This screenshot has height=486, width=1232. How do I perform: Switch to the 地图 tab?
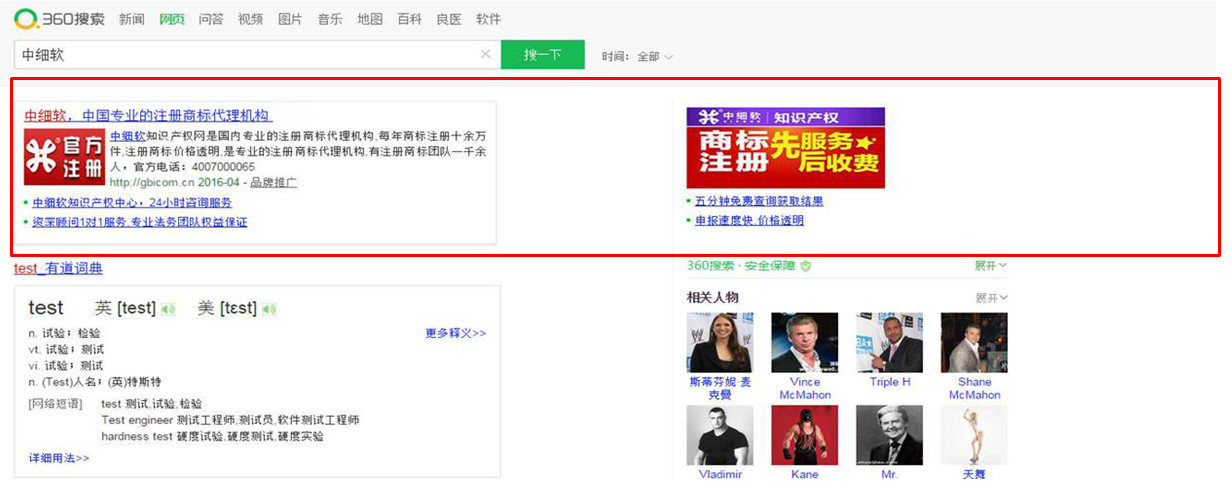[x=370, y=20]
